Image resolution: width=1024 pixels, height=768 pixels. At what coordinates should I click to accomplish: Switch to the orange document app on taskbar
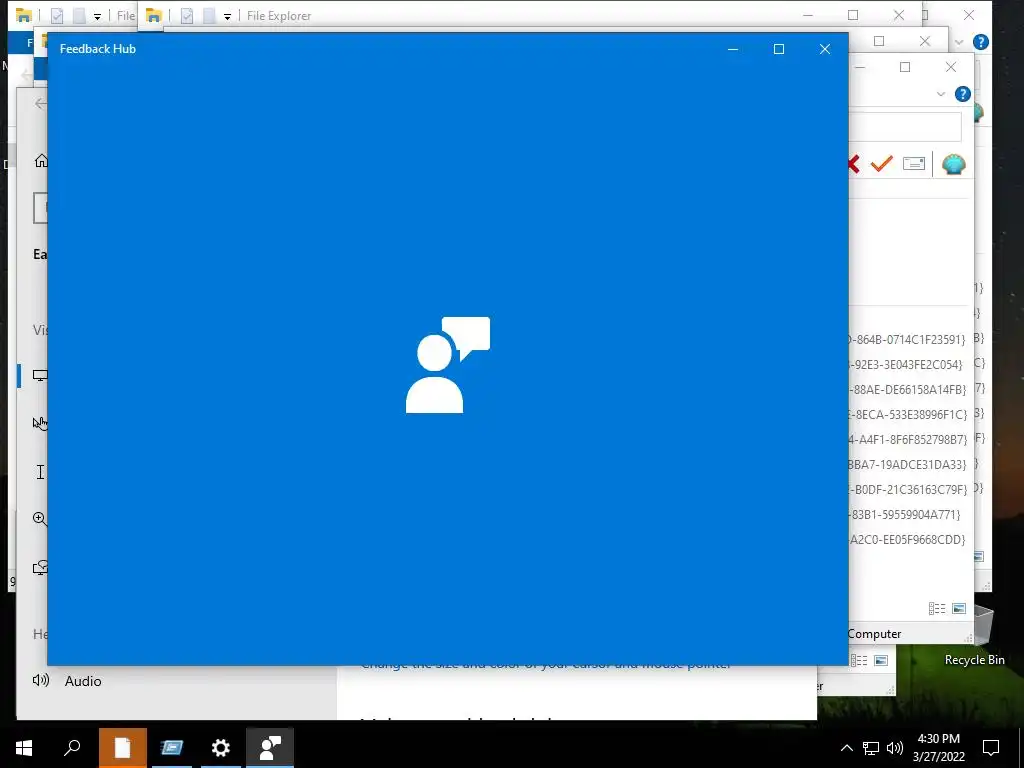tap(123, 748)
